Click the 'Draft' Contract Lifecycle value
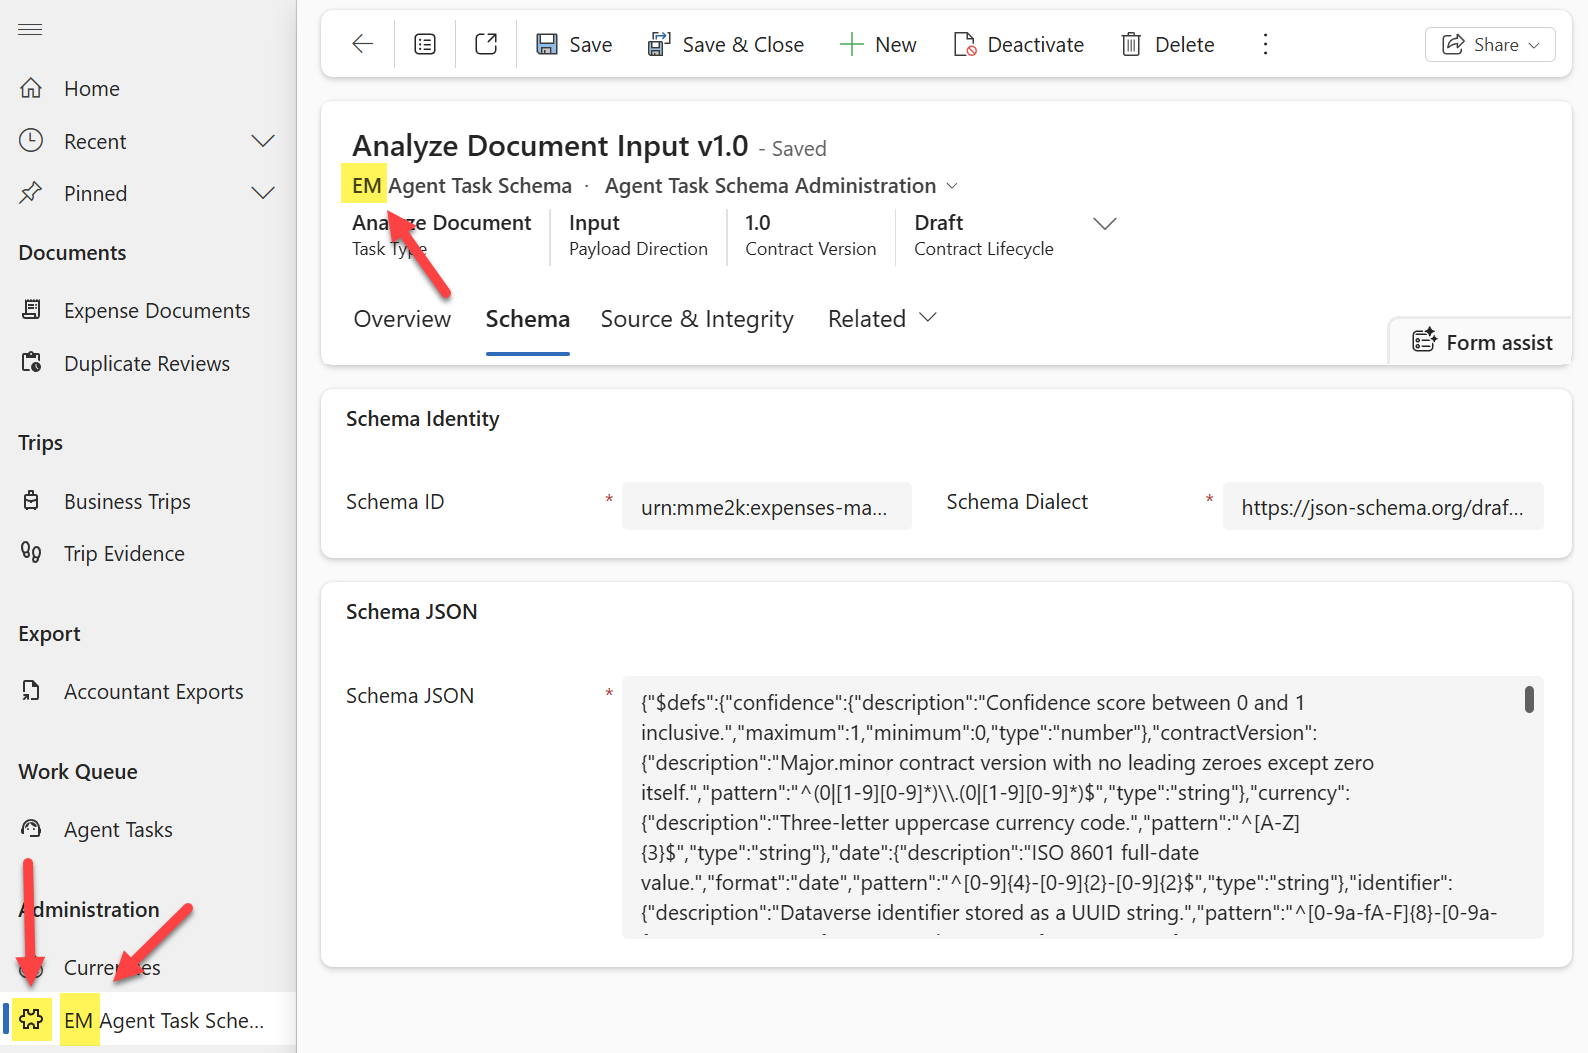The height and width of the screenshot is (1053, 1588). (x=938, y=223)
